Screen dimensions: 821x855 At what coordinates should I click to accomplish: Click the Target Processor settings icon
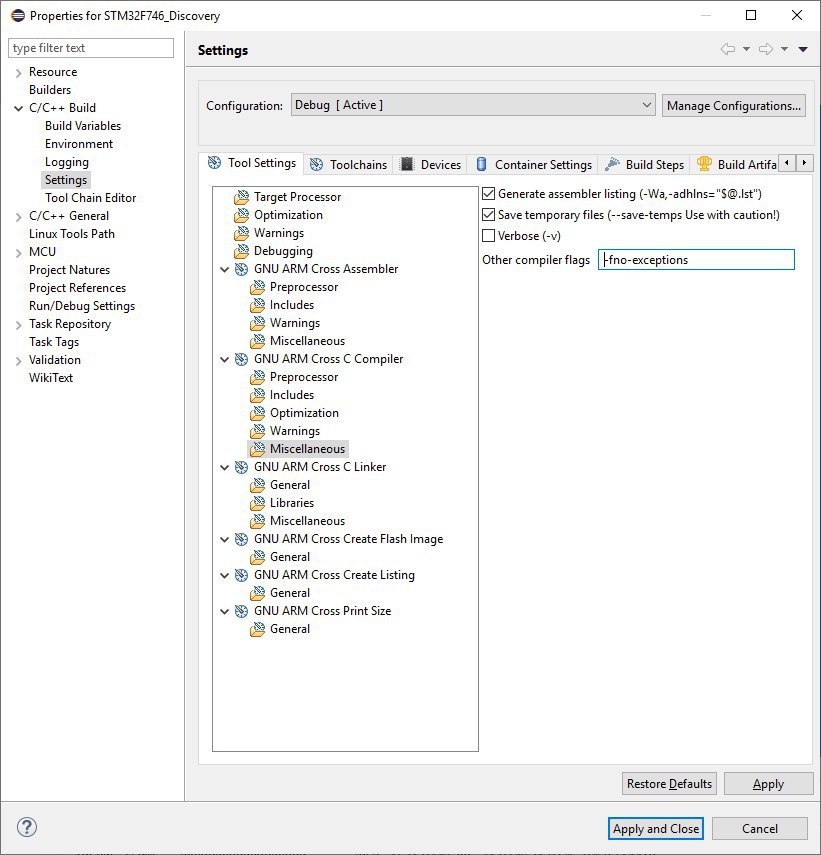[241, 197]
